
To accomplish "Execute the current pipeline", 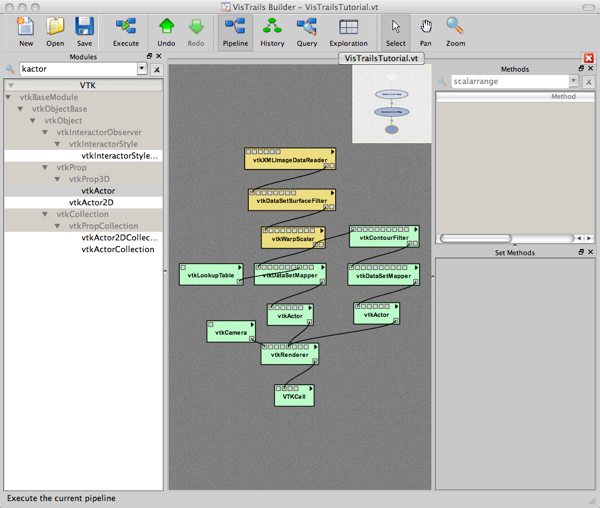I will tap(126, 32).
